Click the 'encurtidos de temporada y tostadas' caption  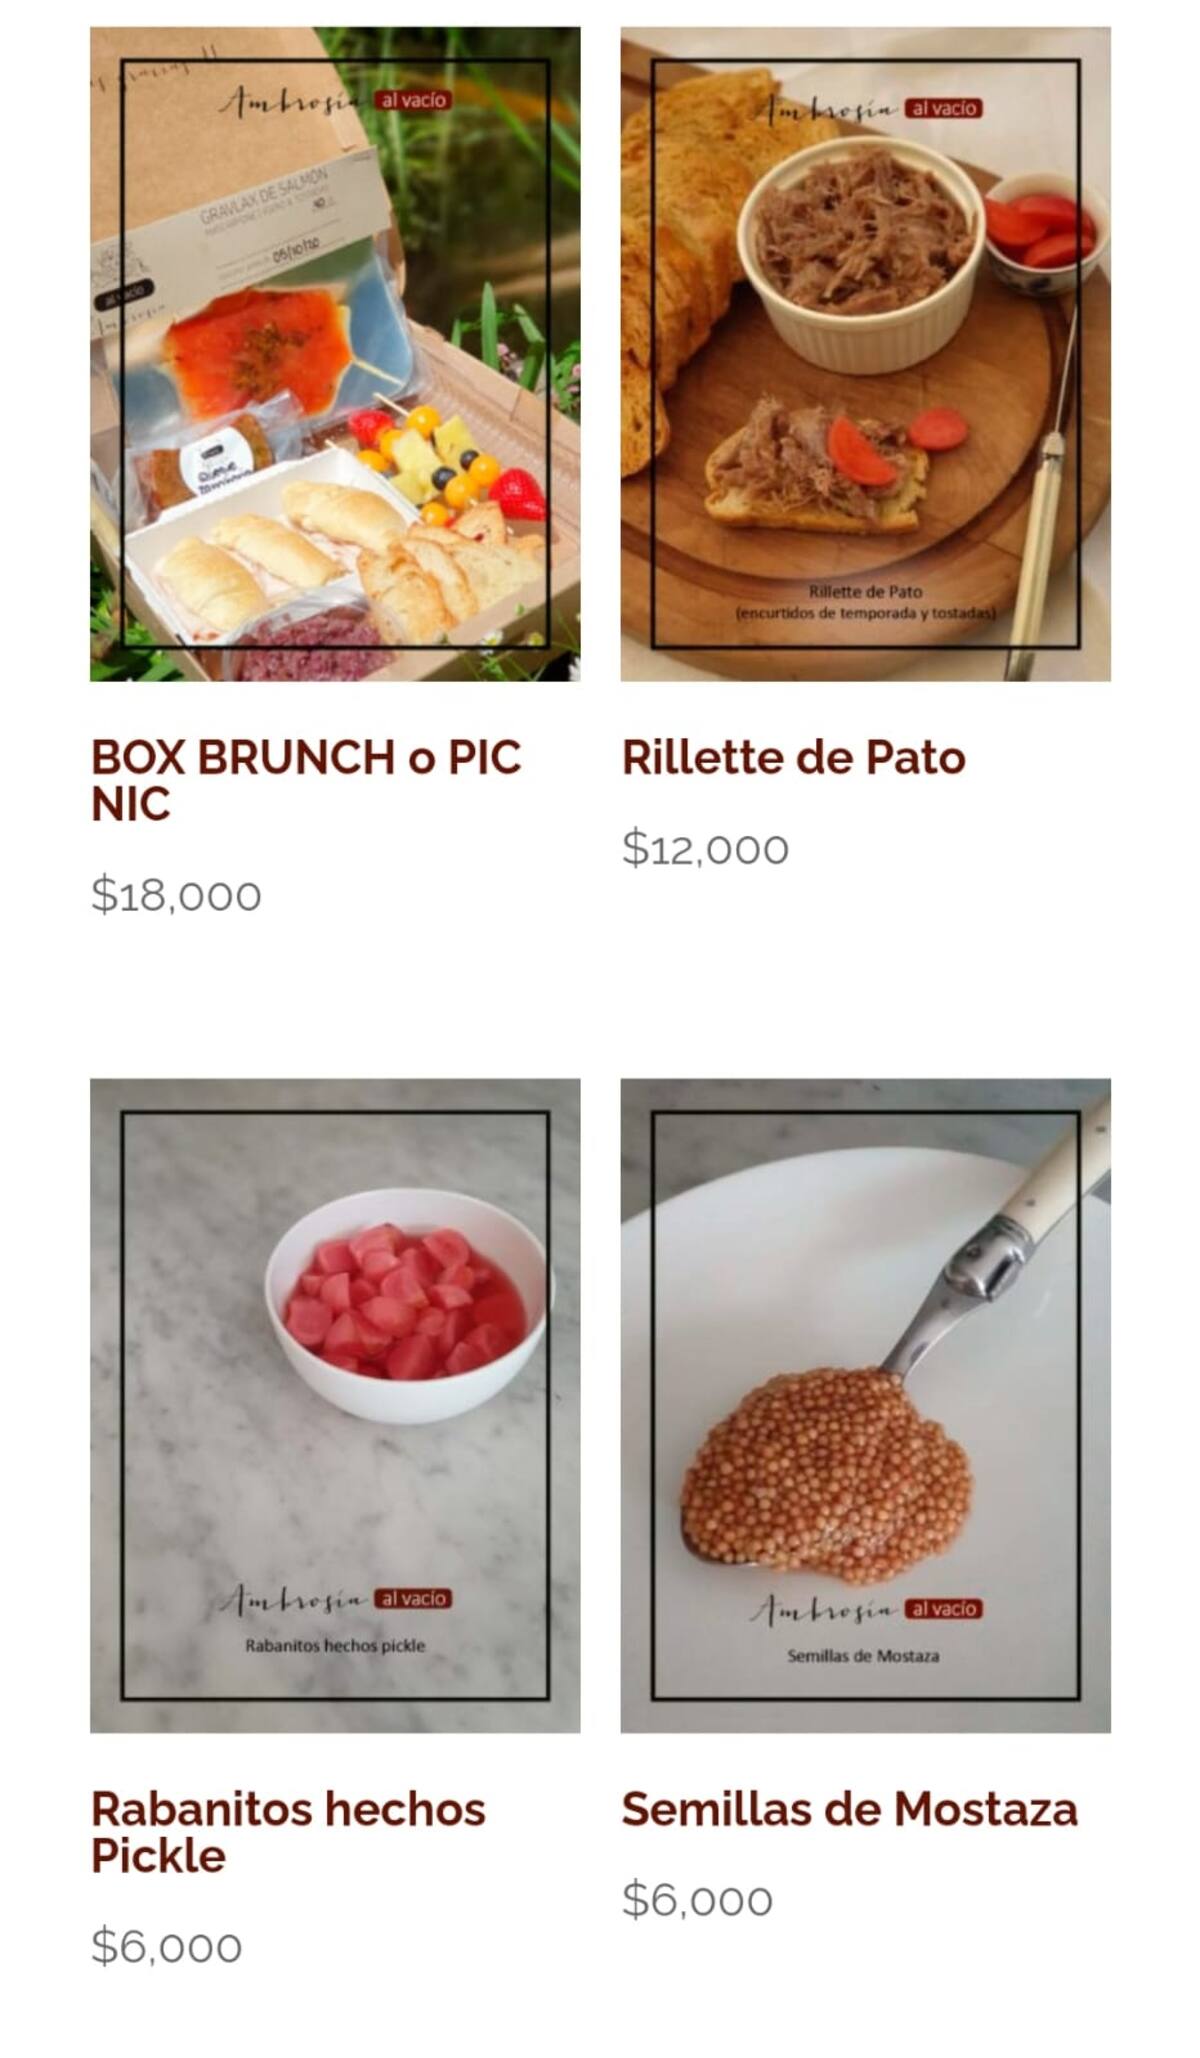click(x=865, y=613)
